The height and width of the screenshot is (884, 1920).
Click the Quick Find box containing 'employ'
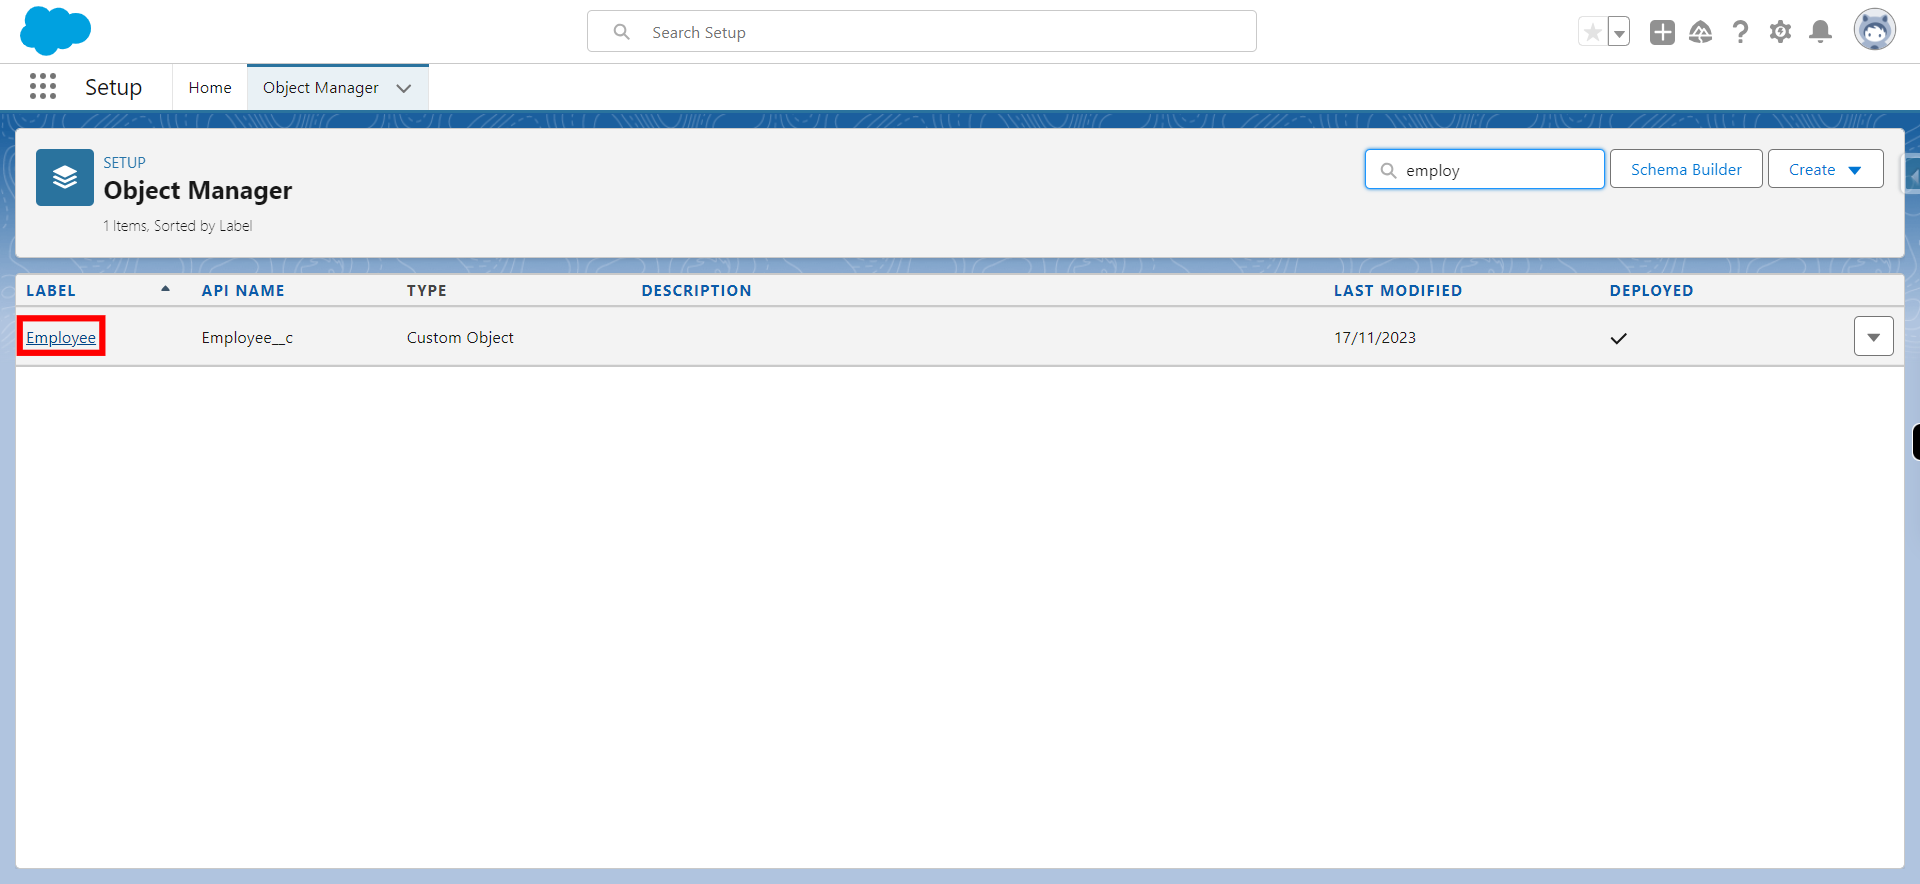(x=1485, y=170)
